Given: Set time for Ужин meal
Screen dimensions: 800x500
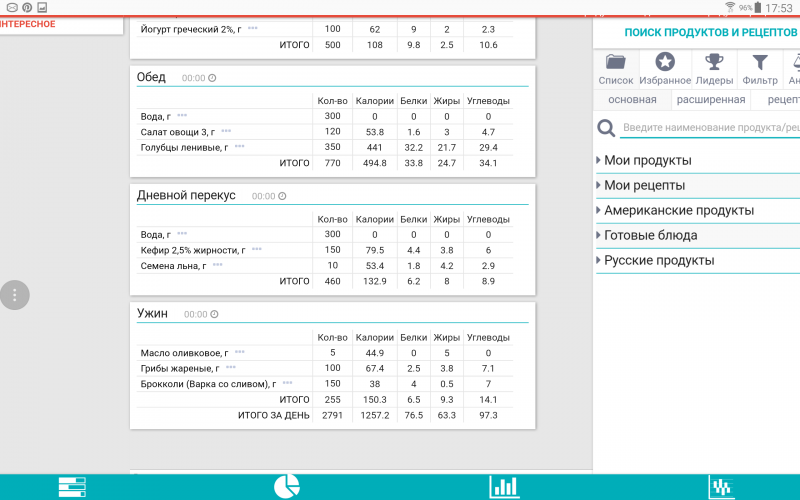Looking at the screenshot, I should click(x=200, y=314).
